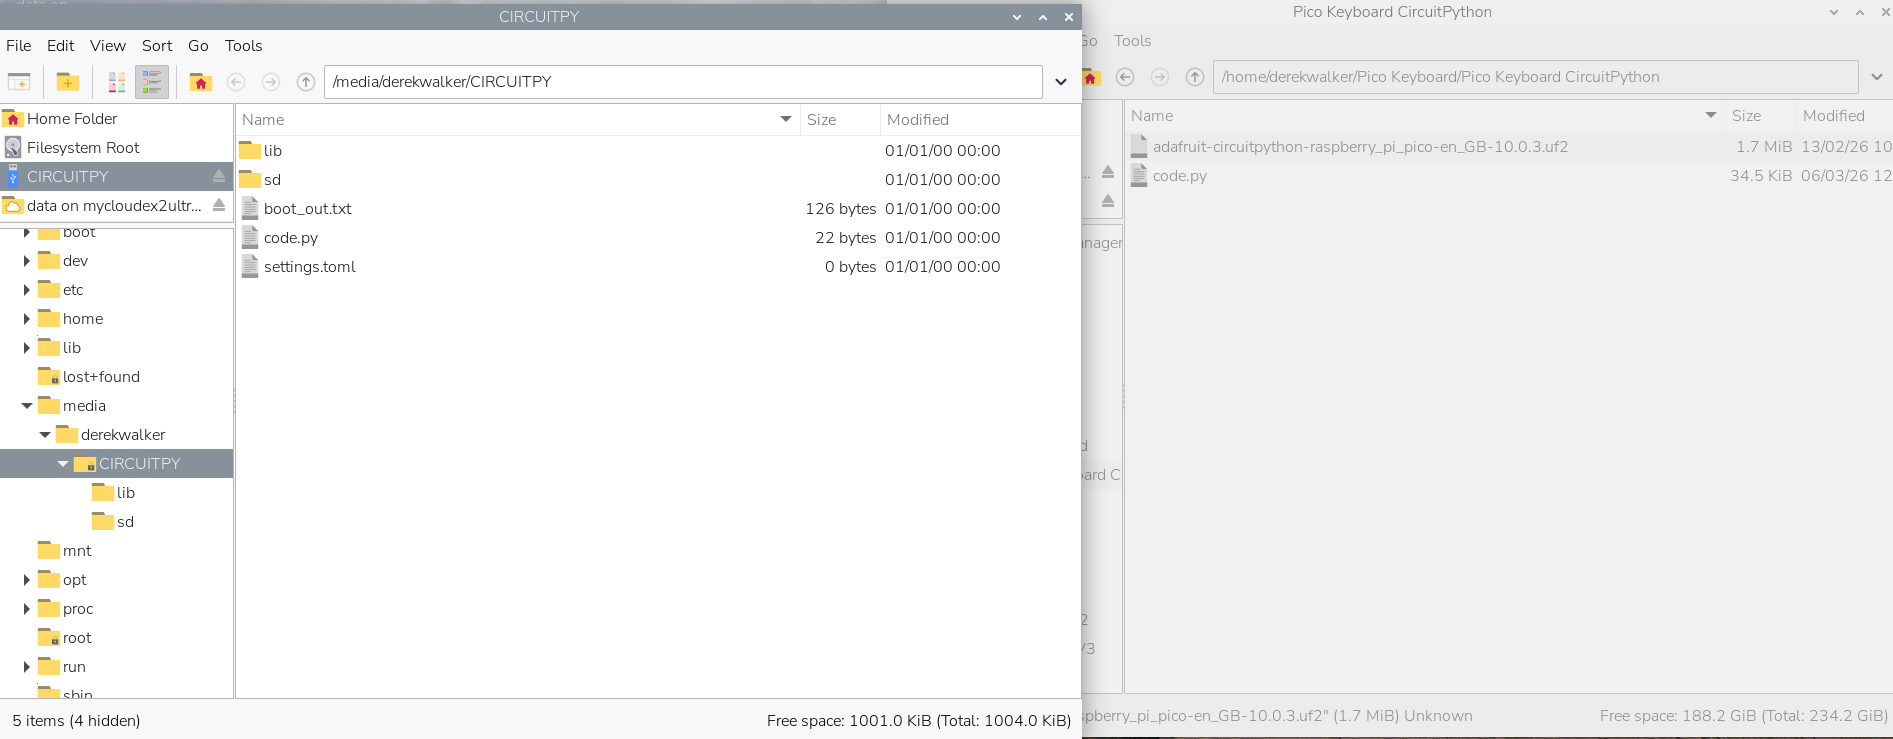Go to home folder using toolbar icon
This screenshot has height=739, width=1893.
point(201,82)
